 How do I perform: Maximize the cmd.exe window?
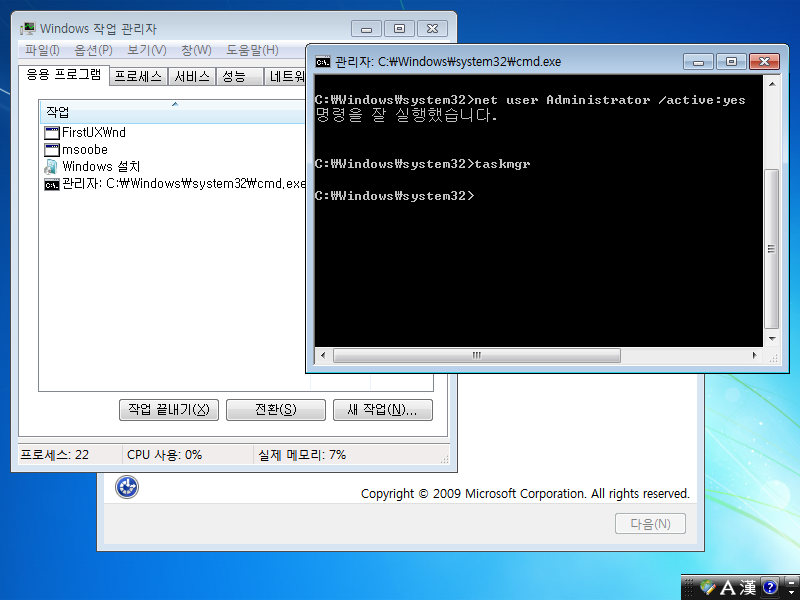click(x=731, y=62)
